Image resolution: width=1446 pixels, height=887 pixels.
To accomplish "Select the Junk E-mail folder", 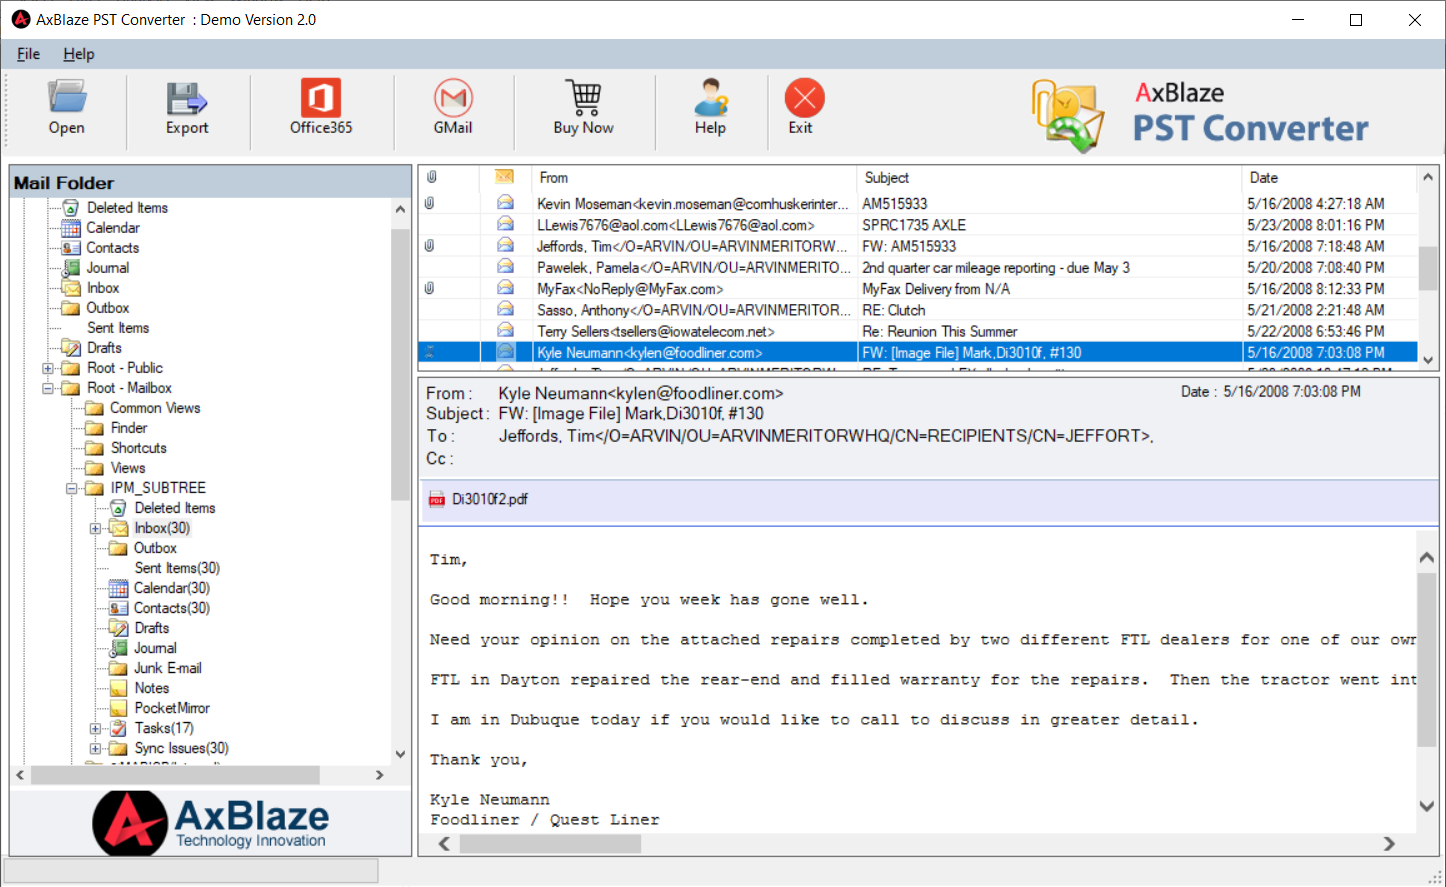I will 168,668.
